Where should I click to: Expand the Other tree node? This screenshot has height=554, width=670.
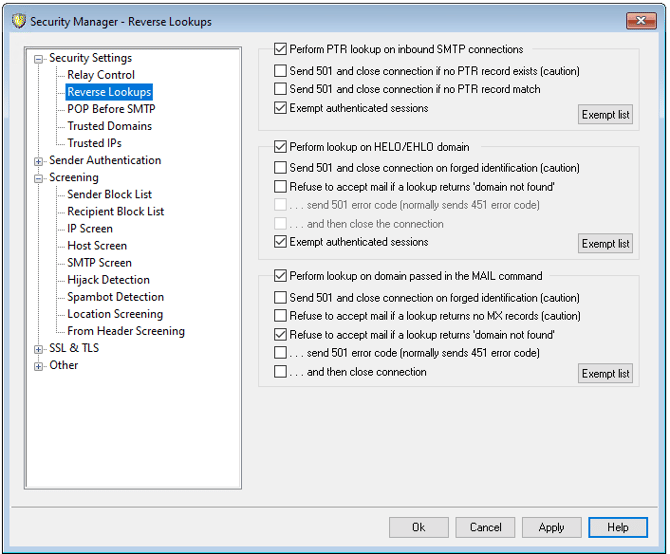pyautogui.click(x=39, y=366)
